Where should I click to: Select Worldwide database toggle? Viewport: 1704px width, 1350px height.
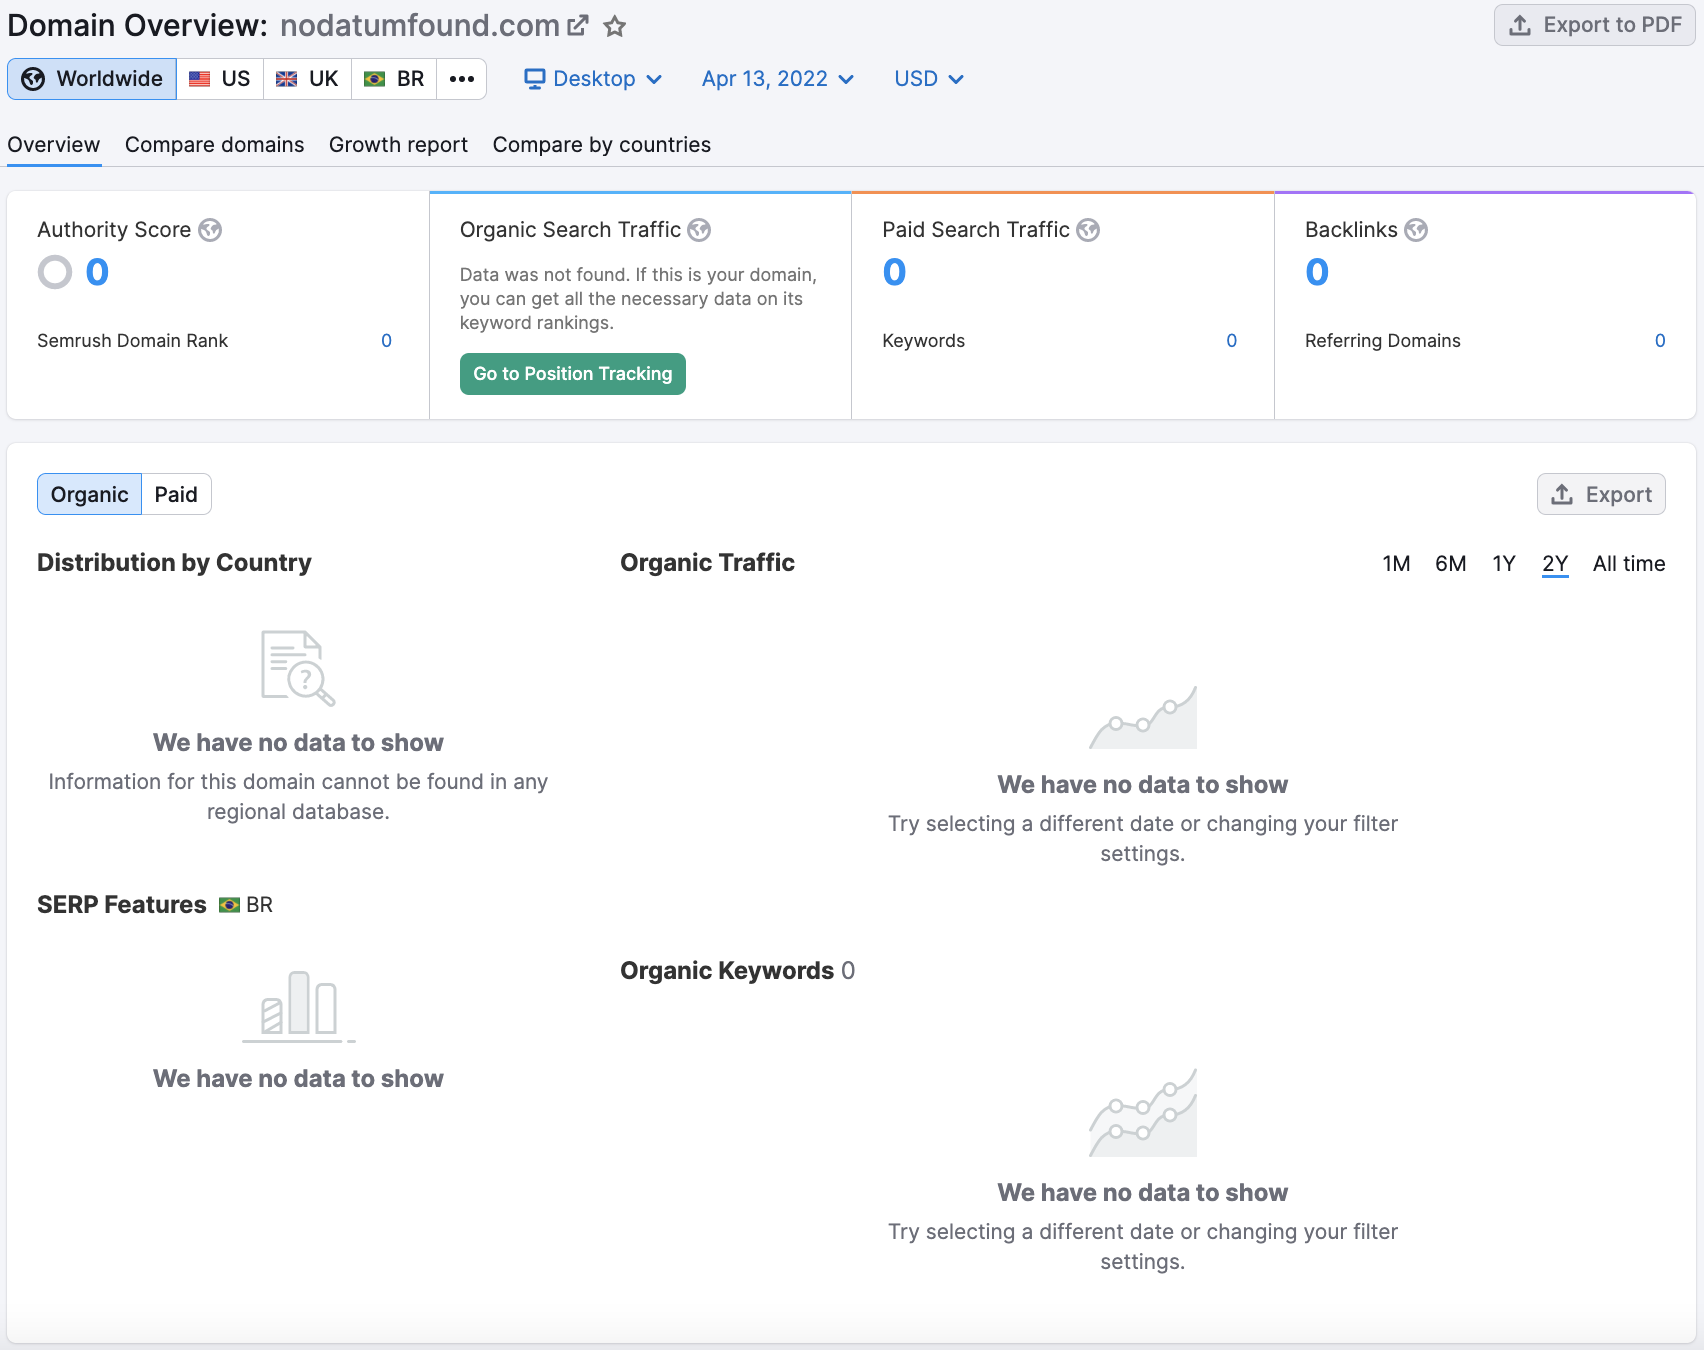(92, 79)
